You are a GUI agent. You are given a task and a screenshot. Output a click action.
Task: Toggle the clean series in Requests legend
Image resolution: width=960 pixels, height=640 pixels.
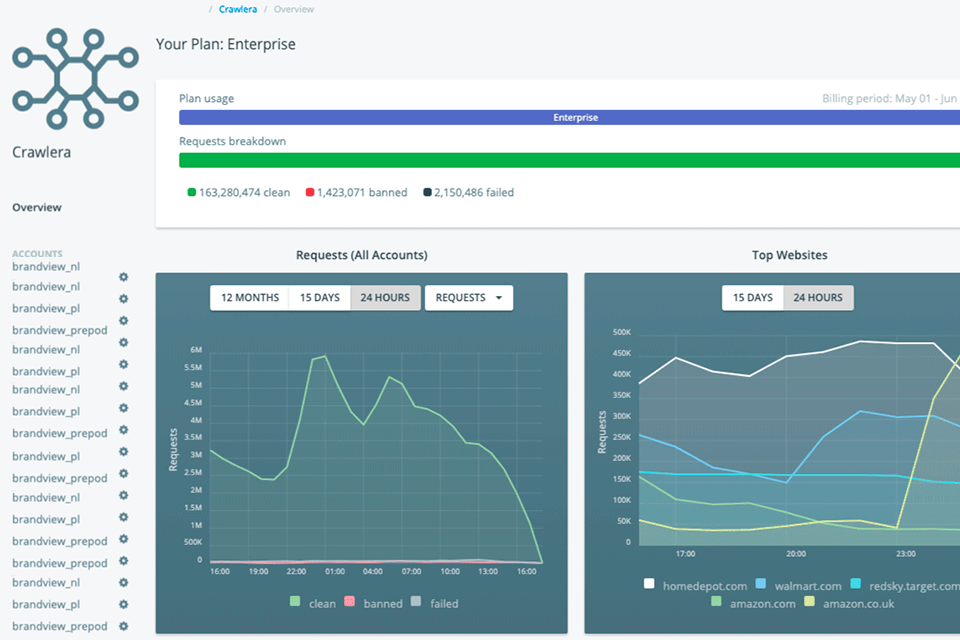[295, 602]
